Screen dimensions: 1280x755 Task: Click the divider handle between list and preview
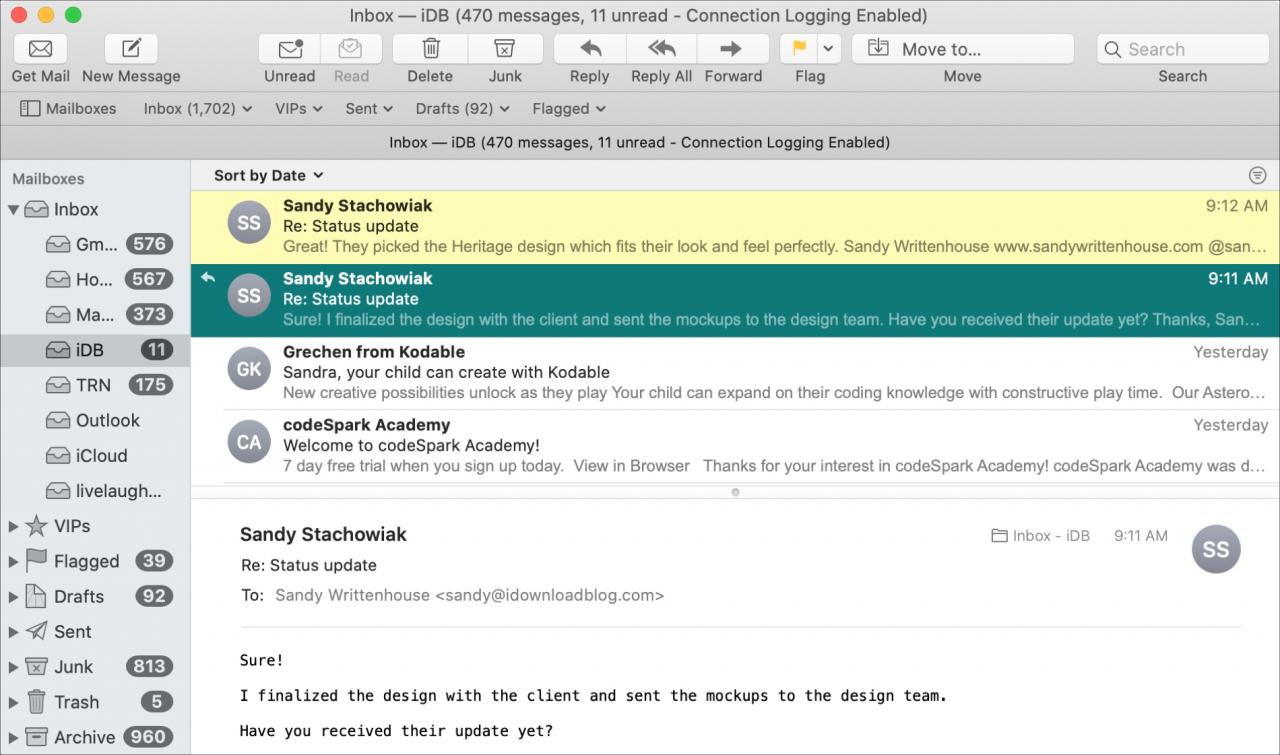[x=735, y=492]
